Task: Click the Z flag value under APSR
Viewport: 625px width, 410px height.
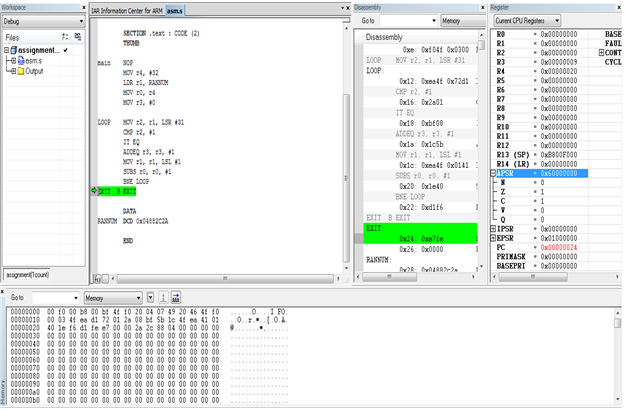Action: [542, 192]
